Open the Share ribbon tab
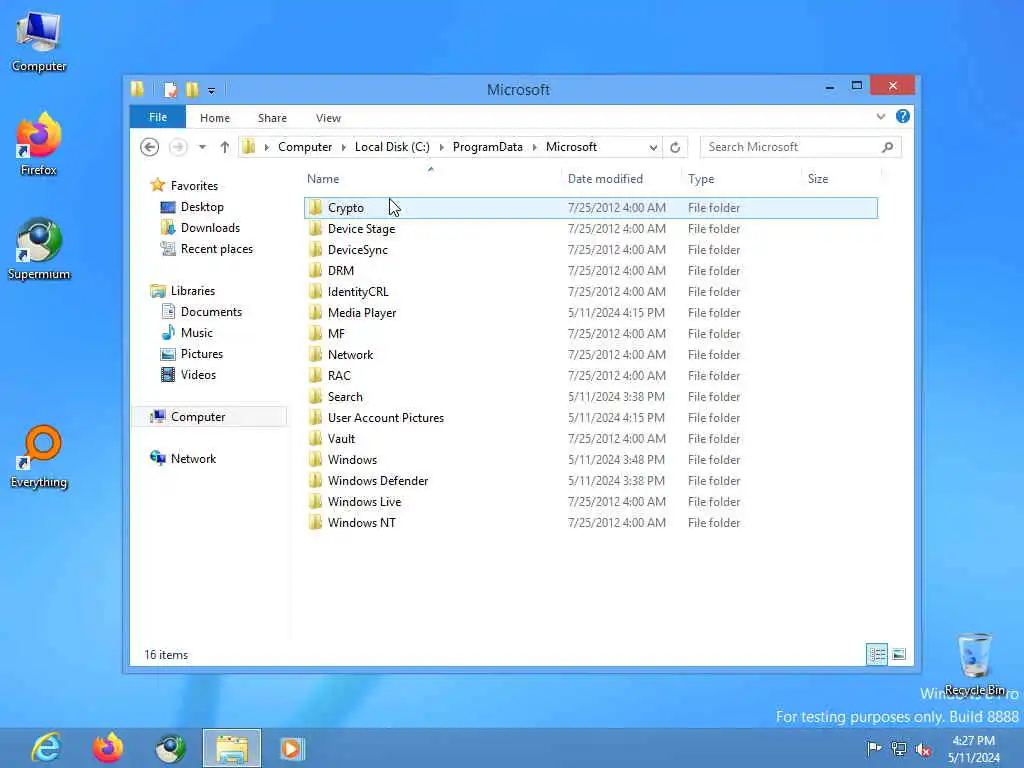This screenshot has height=768, width=1024. click(x=272, y=118)
